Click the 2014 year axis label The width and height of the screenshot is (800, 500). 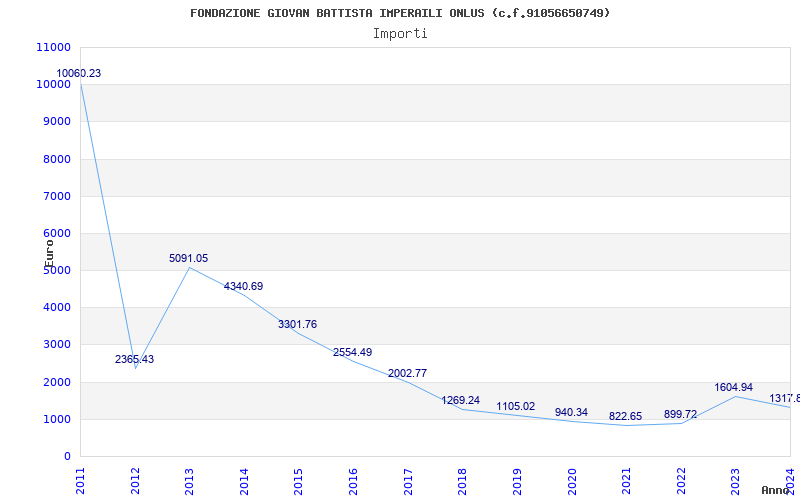click(x=244, y=482)
